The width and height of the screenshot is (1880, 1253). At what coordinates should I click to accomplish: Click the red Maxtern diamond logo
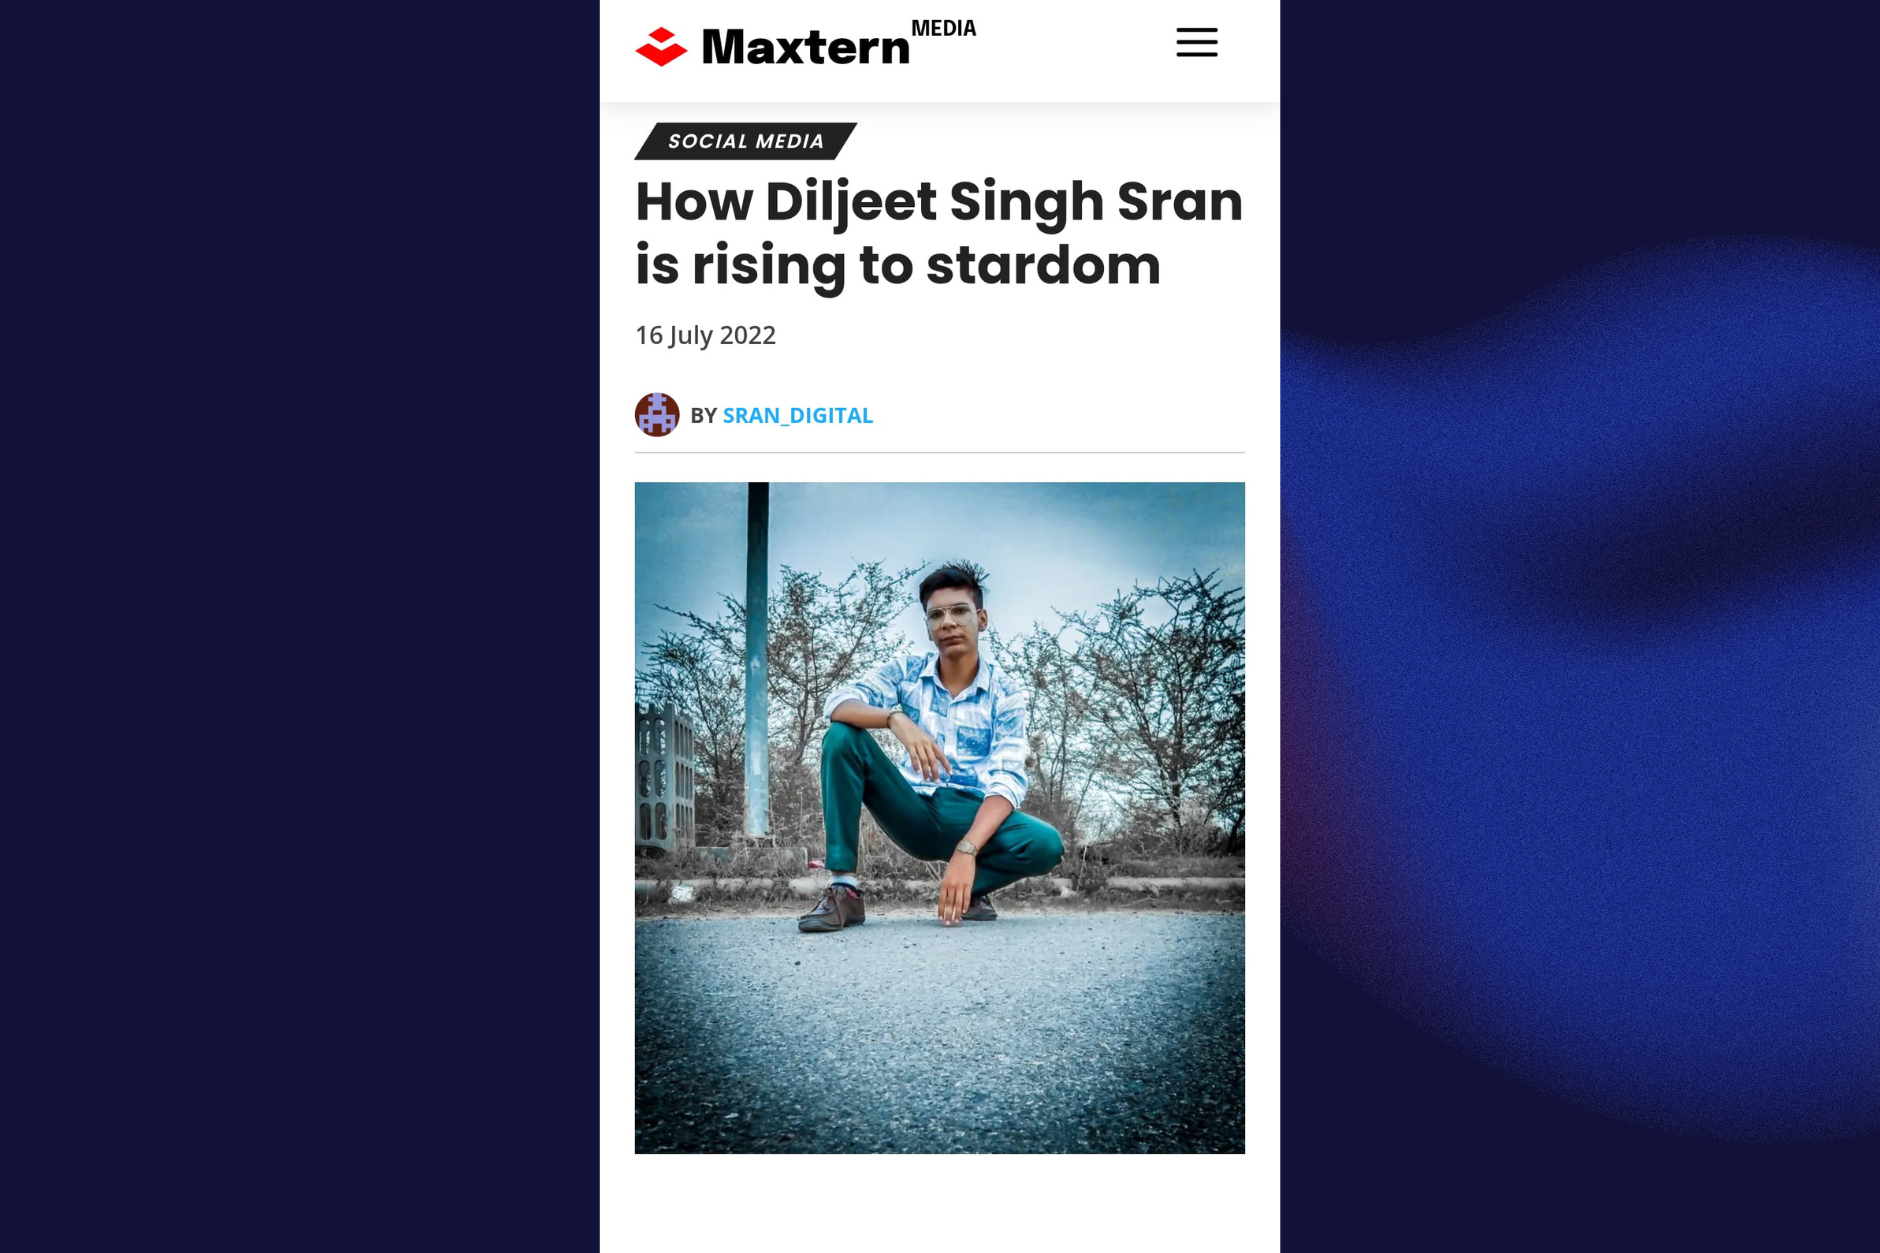point(661,47)
